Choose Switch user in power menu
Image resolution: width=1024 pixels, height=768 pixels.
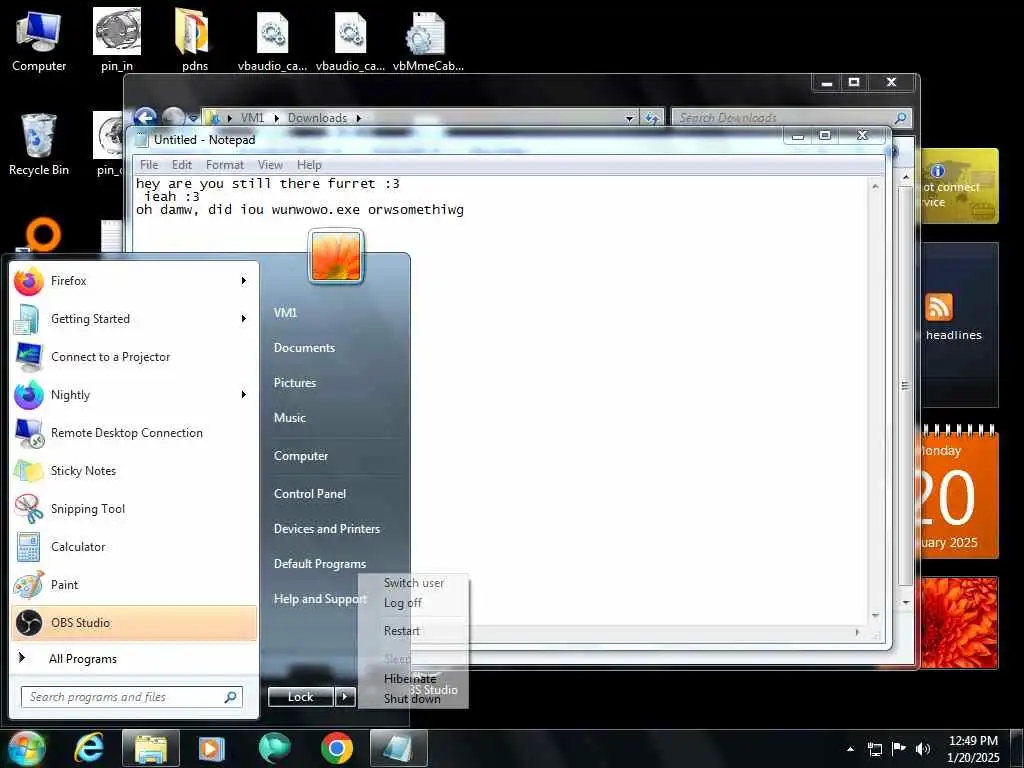coord(414,583)
